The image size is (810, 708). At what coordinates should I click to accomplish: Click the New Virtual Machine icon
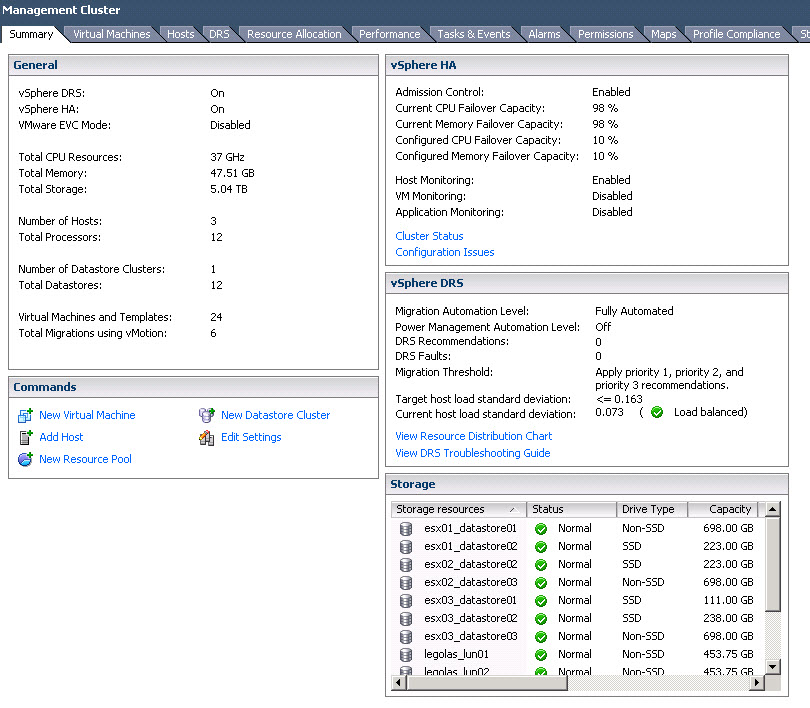25,415
